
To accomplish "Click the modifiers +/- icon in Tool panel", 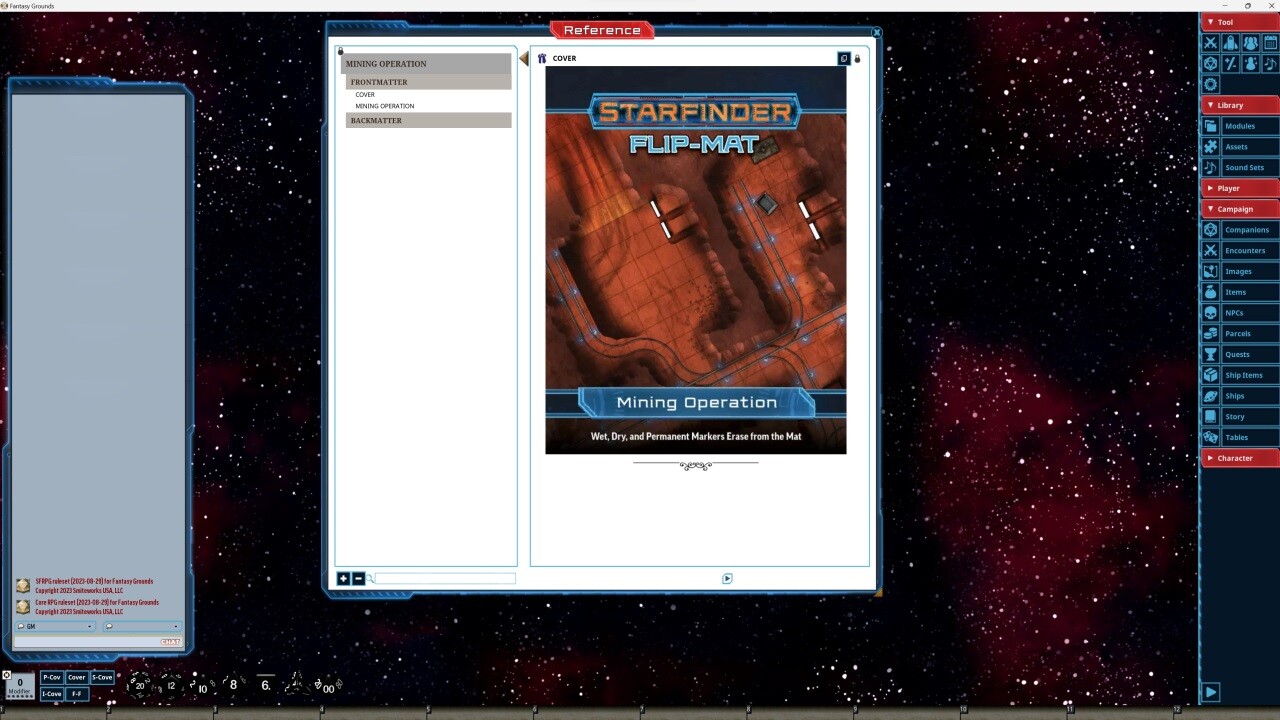I will point(1231,63).
